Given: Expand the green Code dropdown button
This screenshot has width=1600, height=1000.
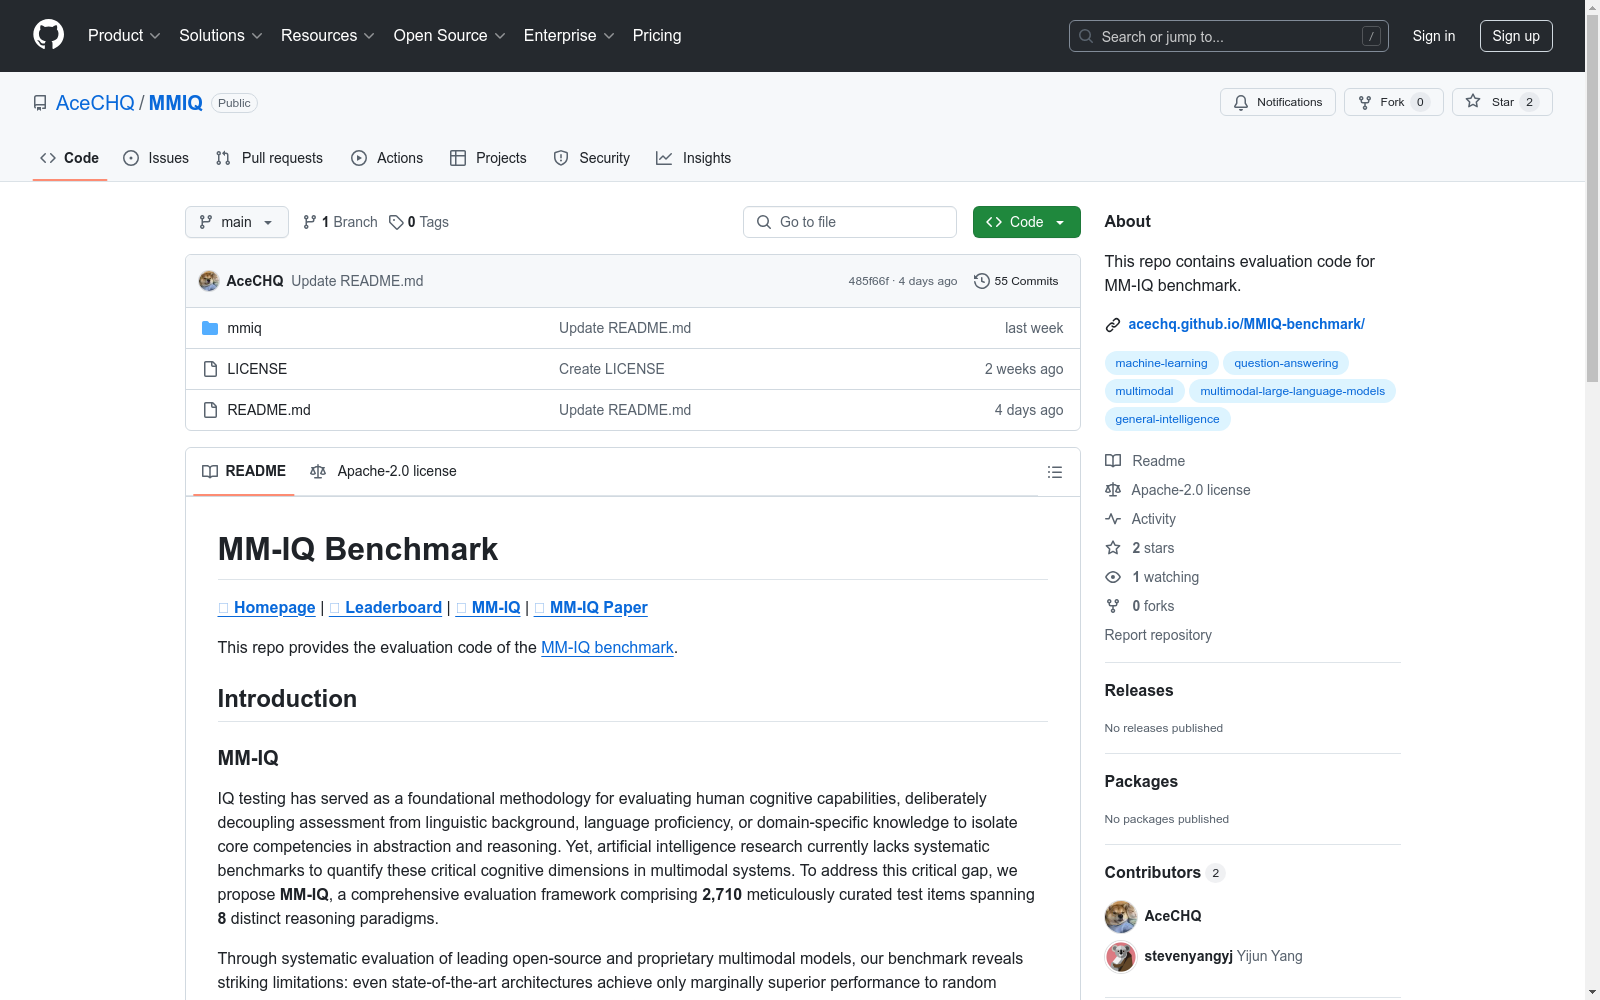Looking at the screenshot, I should 1026,222.
